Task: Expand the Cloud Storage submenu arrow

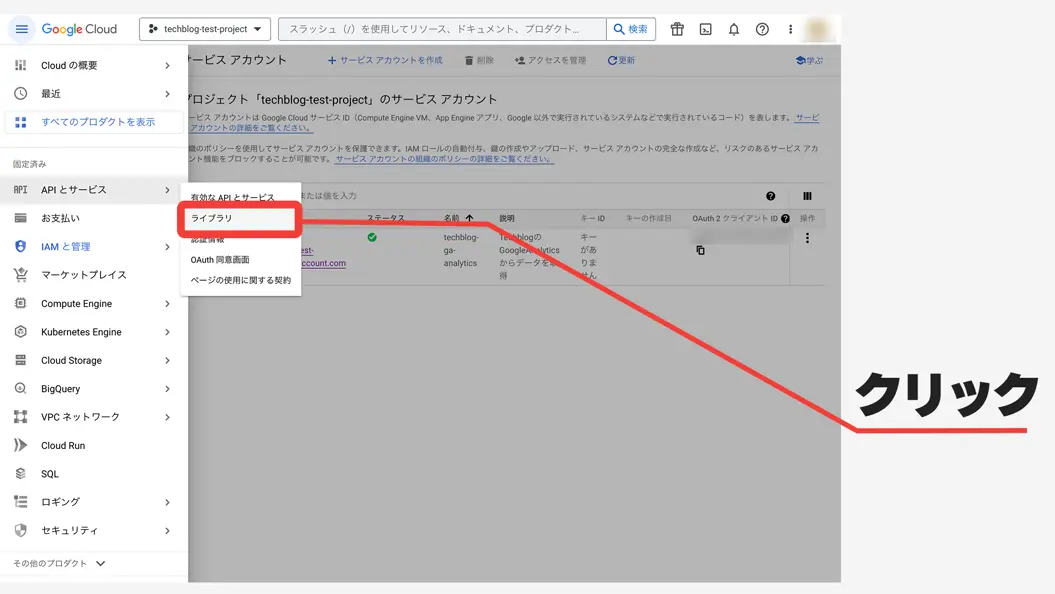Action: pos(167,360)
